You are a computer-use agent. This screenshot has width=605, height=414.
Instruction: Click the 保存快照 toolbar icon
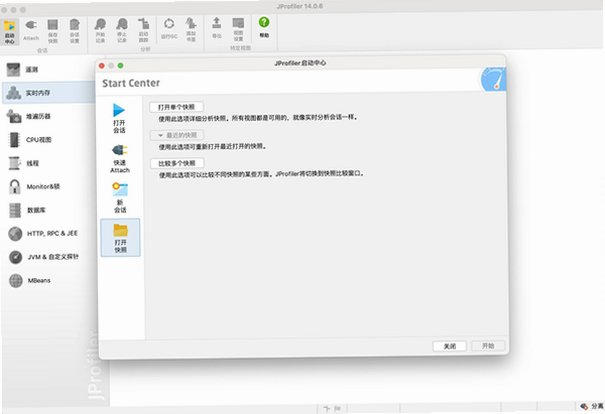53,31
